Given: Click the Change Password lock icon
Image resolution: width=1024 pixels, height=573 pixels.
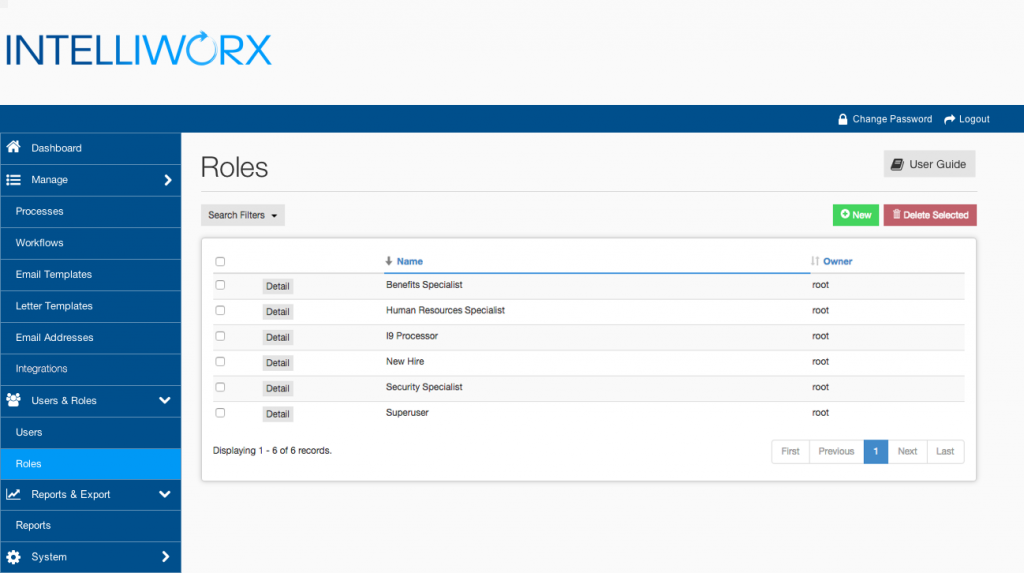Looking at the screenshot, I should pyautogui.click(x=842, y=119).
